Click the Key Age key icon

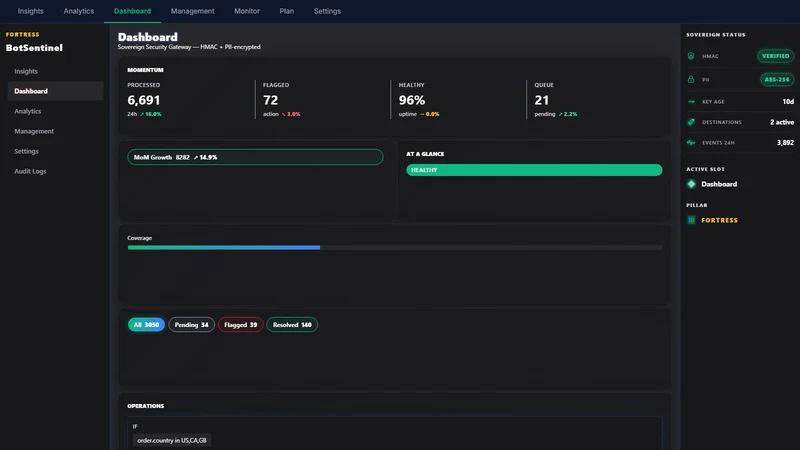[x=691, y=102]
